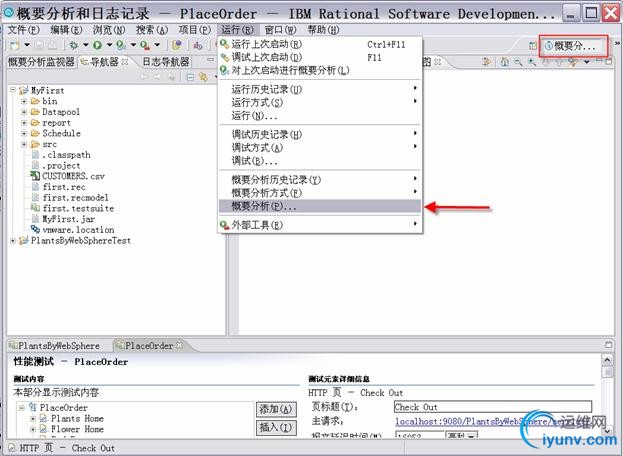Collapse the MyFirst project node
623x456 pixels.
(x=13, y=90)
